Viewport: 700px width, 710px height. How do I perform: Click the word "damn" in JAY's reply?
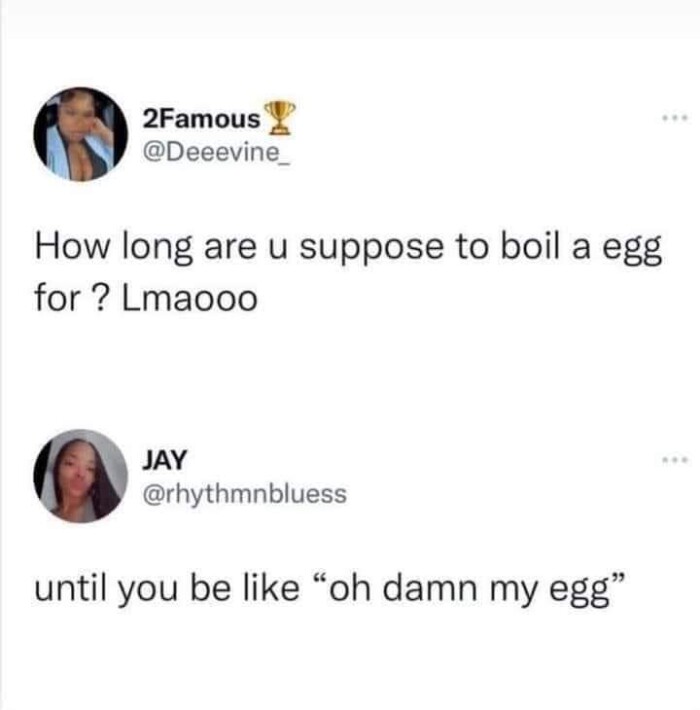click(x=430, y=587)
